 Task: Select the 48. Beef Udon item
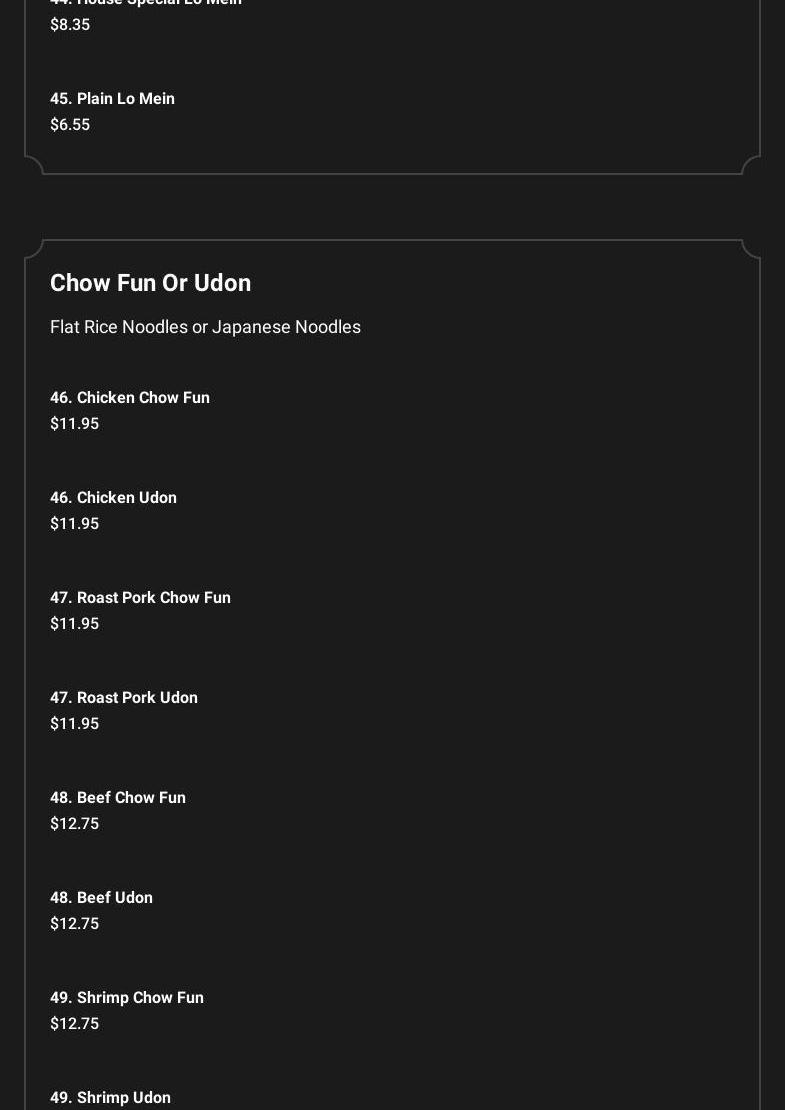(101, 897)
